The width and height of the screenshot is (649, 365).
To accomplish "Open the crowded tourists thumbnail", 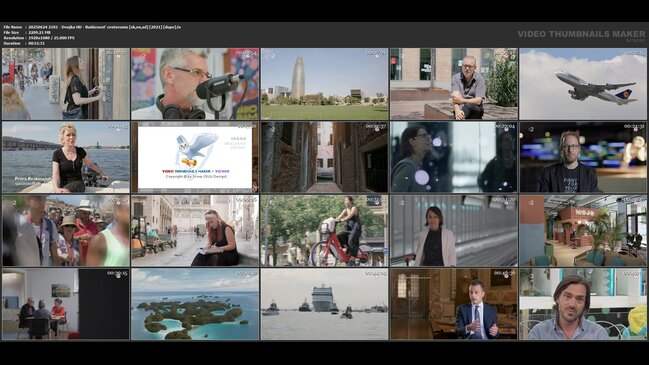I will coord(66,231).
